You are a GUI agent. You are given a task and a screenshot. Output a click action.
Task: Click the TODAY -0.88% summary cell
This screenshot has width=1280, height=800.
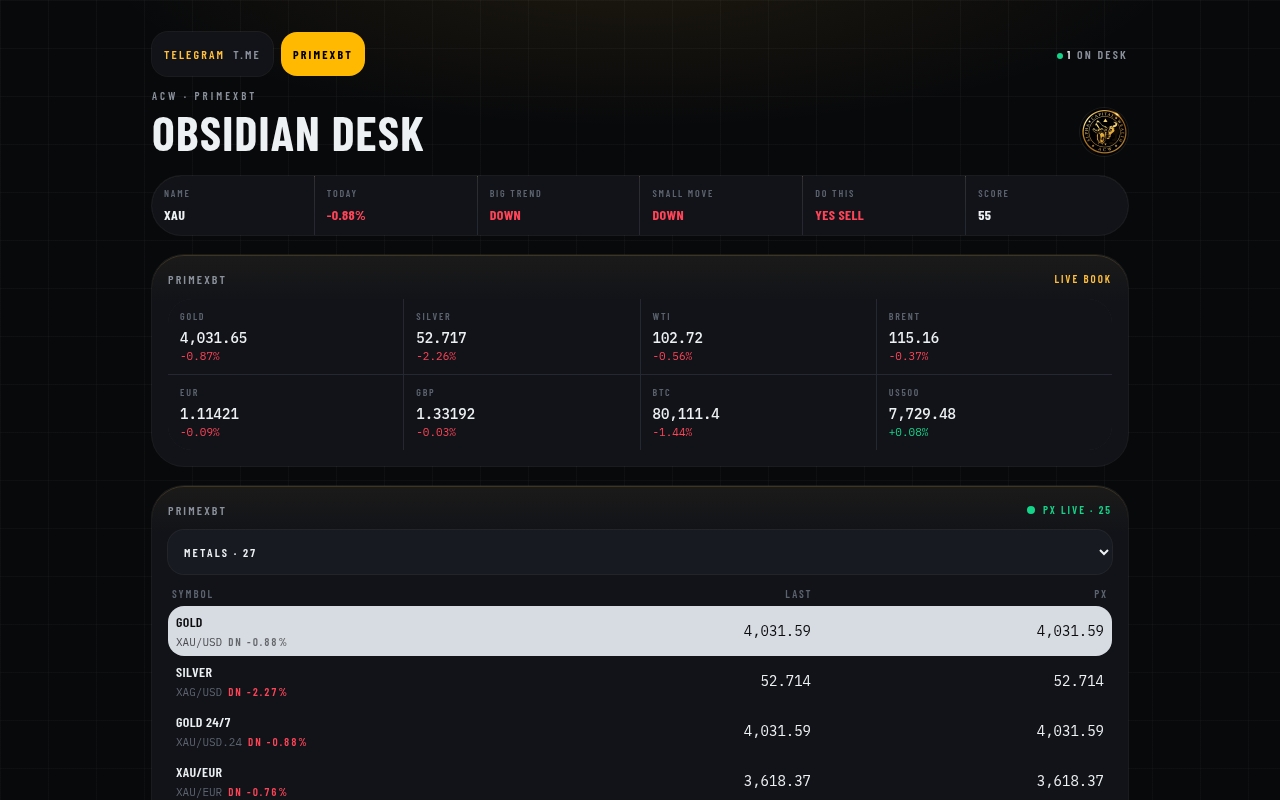point(396,205)
